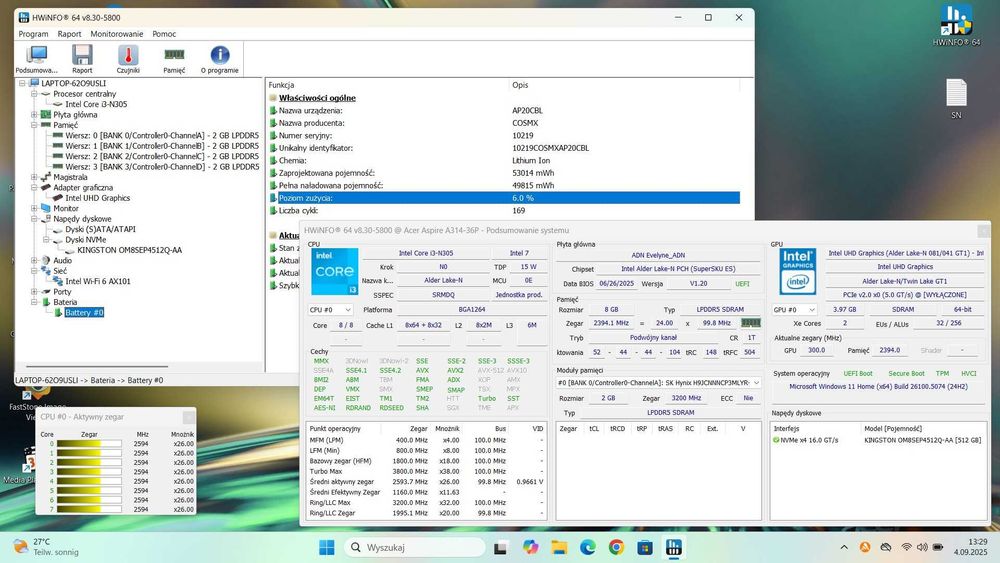
Task: Open the Czujniki thermometer icon
Action: click(128, 60)
